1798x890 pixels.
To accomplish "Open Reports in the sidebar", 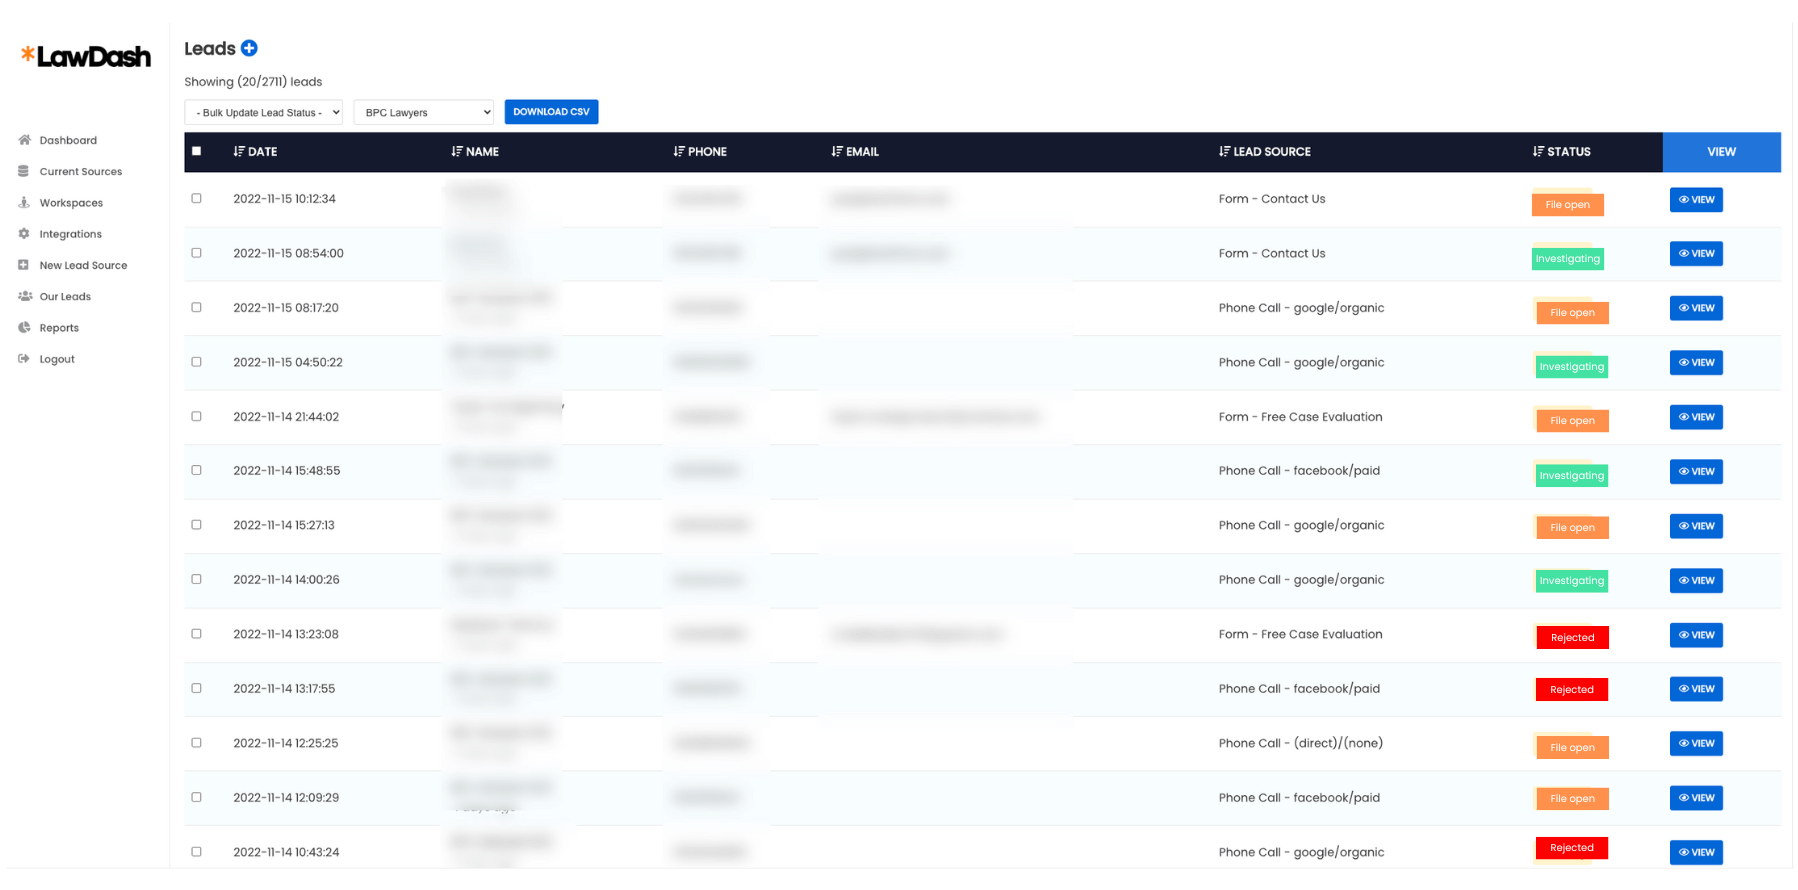I will tap(59, 328).
